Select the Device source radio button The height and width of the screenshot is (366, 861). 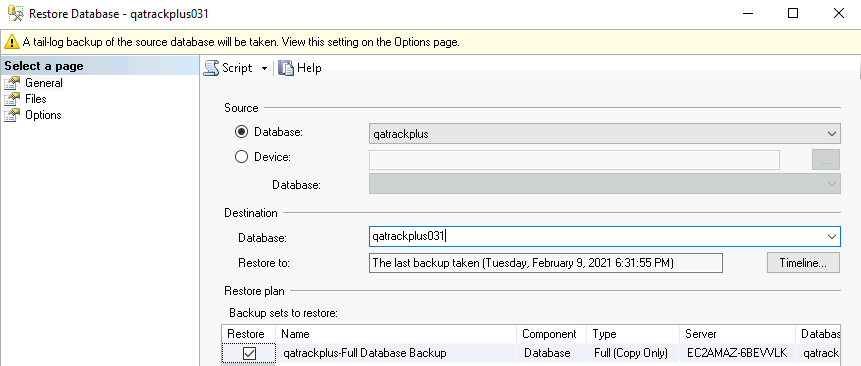click(x=241, y=157)
